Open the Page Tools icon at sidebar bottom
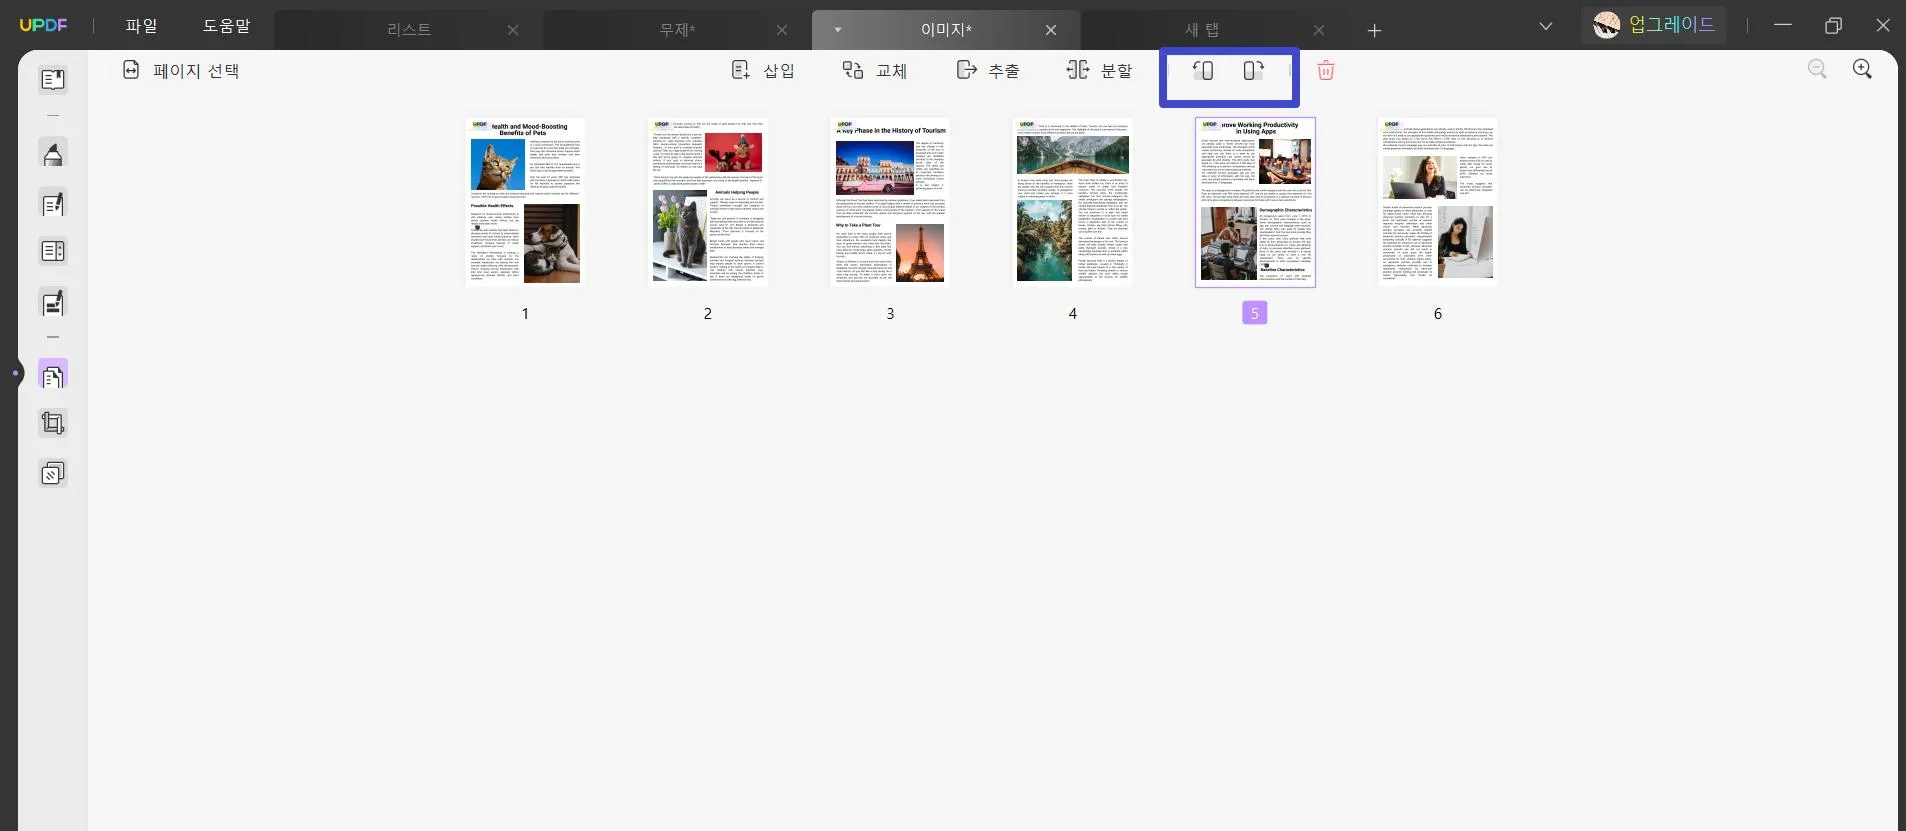Viewport: 1906px width, 831px height. [x=53, y=473]
